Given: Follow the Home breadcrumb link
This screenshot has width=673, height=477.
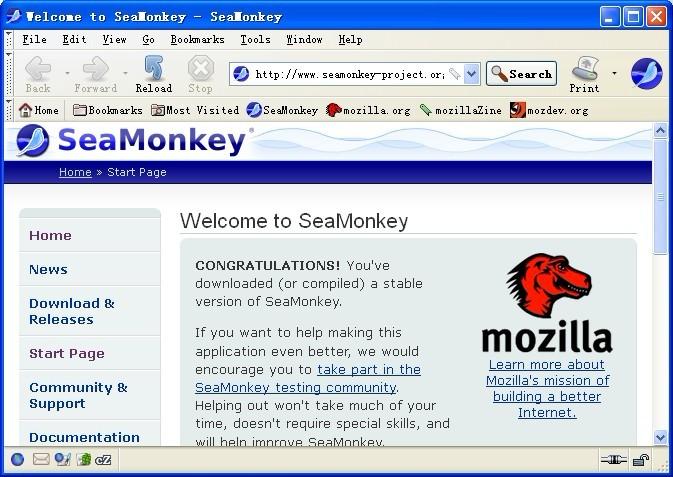Looking at the screenshot, I should [x=75, y=172].
